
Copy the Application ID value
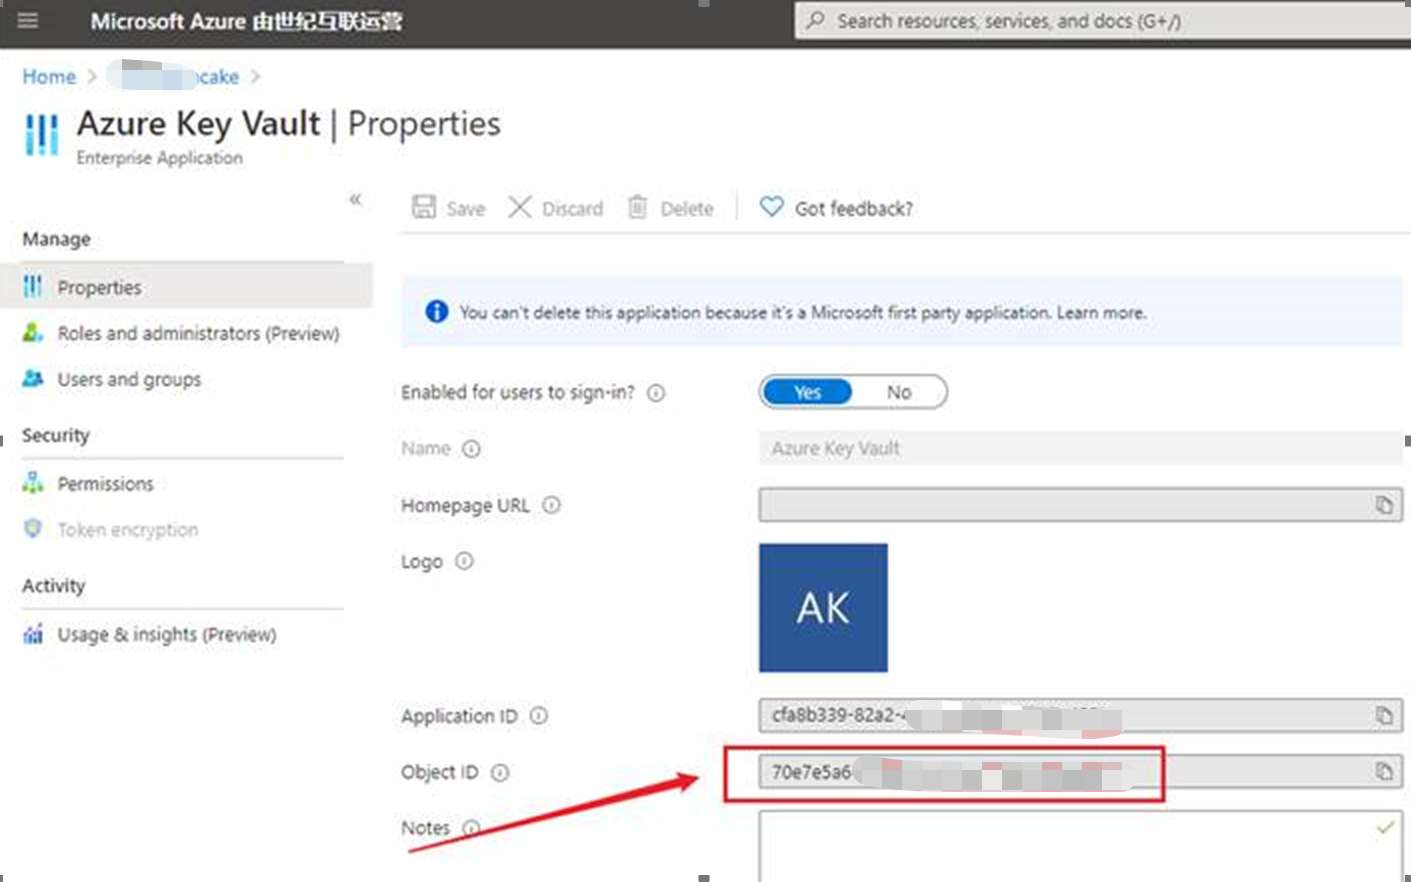click(1384, 715)
